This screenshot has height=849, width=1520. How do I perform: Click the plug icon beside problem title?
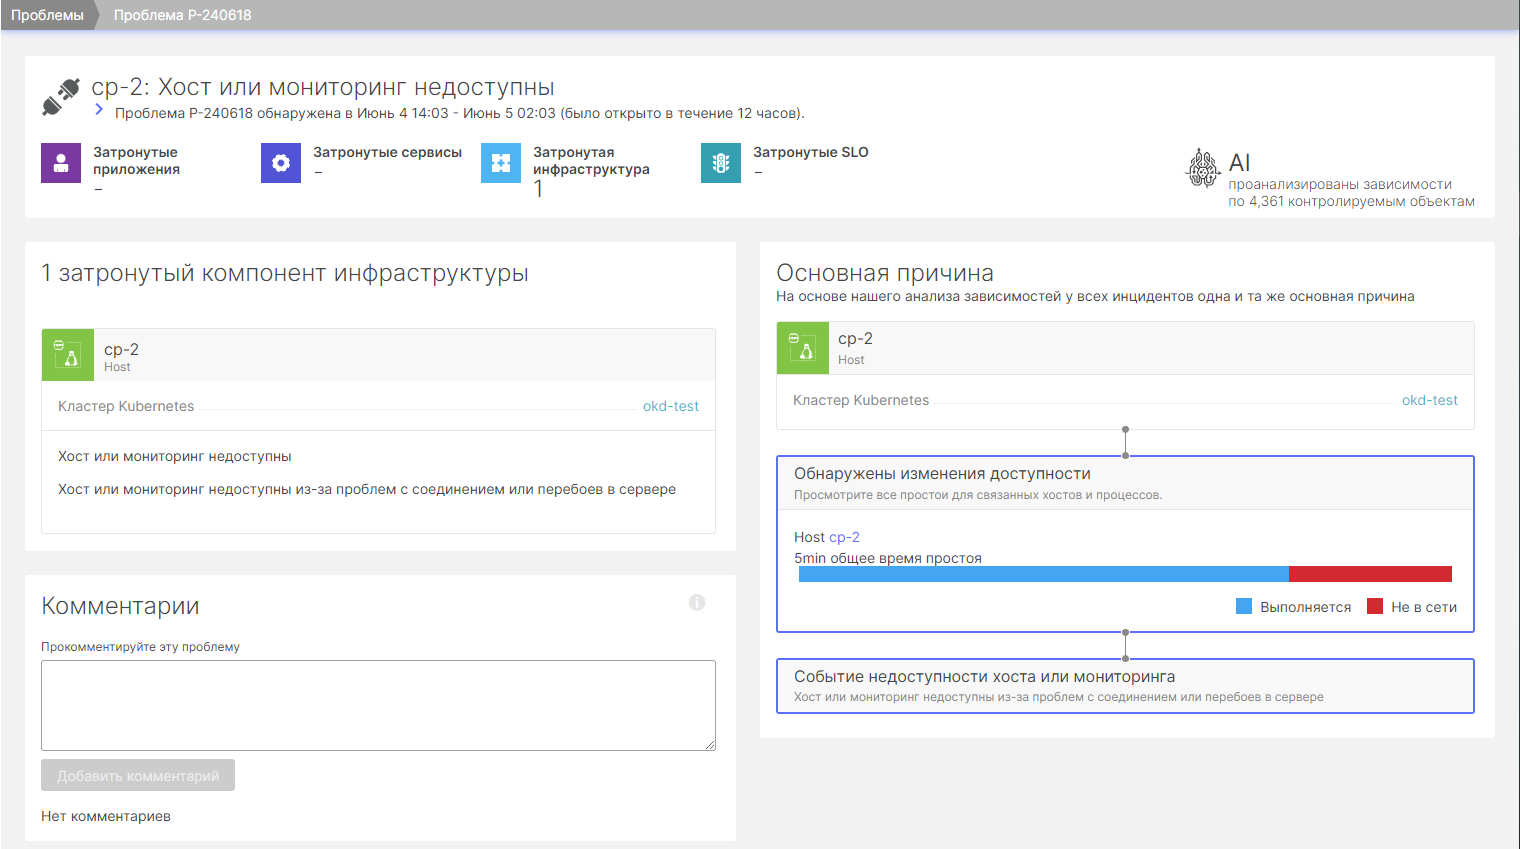[x=61, y=97]
